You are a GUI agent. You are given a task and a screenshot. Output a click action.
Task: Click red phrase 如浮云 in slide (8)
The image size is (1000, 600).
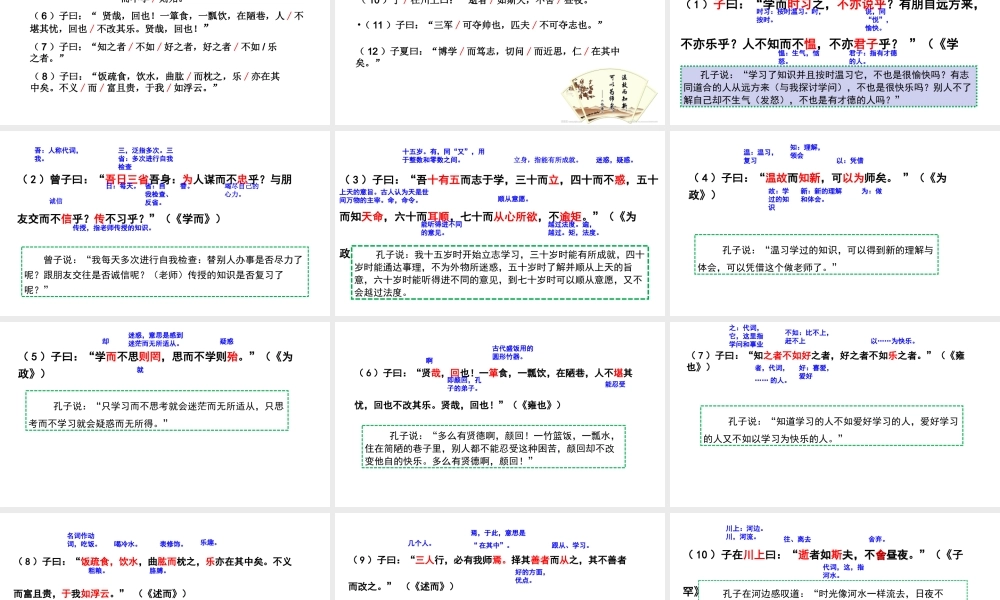click(95, 594)
